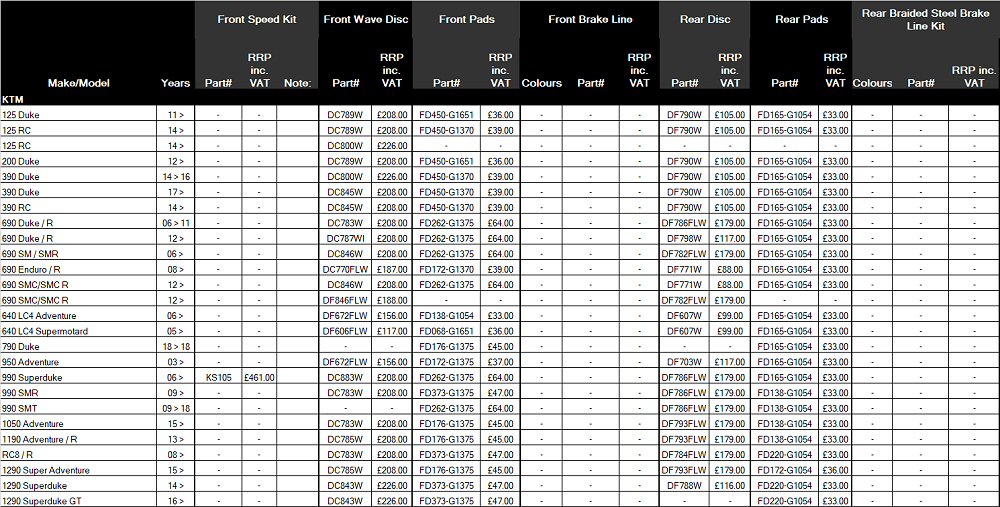Select the £188.00 price cell
Screen dimensions: 1000x507
pos(392,300)
